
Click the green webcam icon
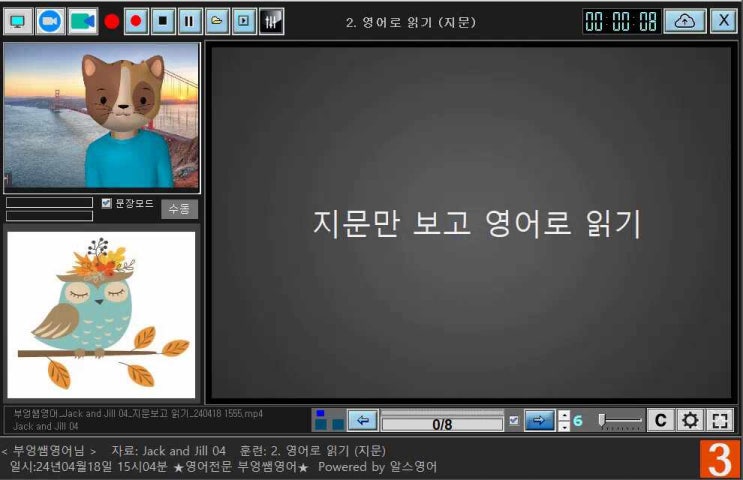point(82,20)
